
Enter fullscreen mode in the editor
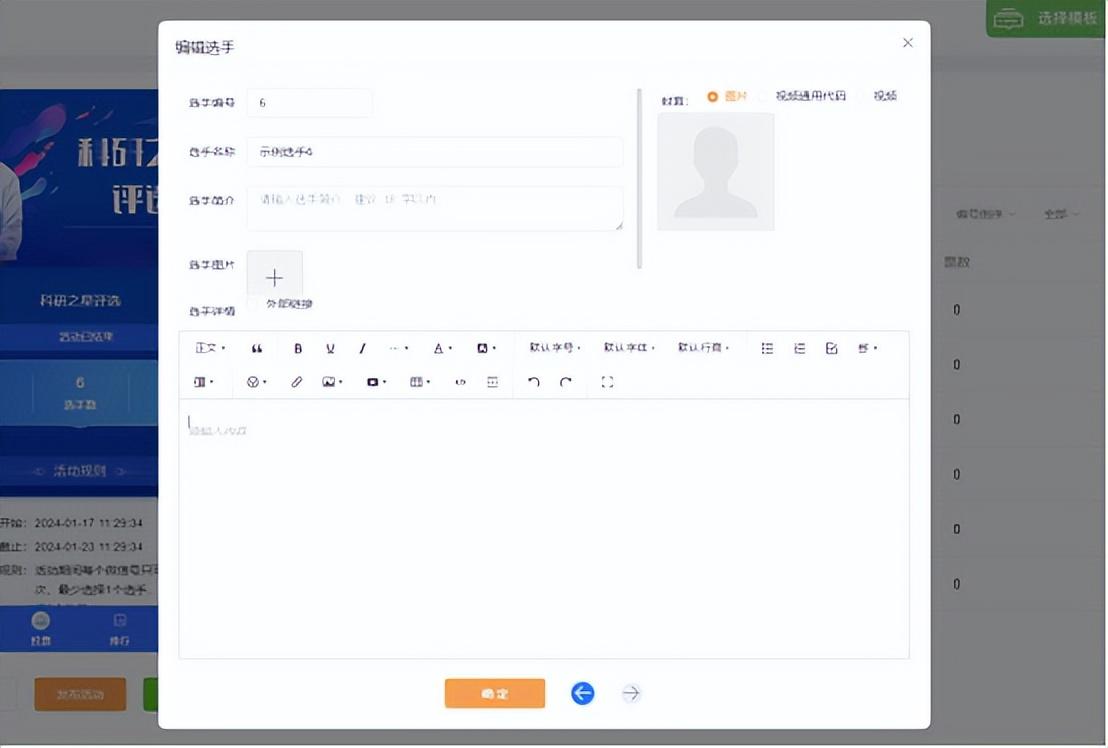pyautogui.click(x=607, y=382)
